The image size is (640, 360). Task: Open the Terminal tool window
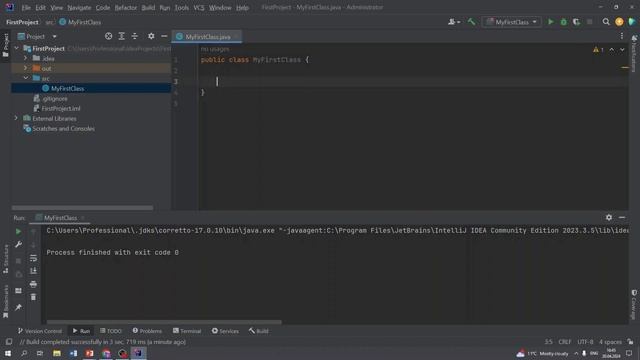point(187,331)
